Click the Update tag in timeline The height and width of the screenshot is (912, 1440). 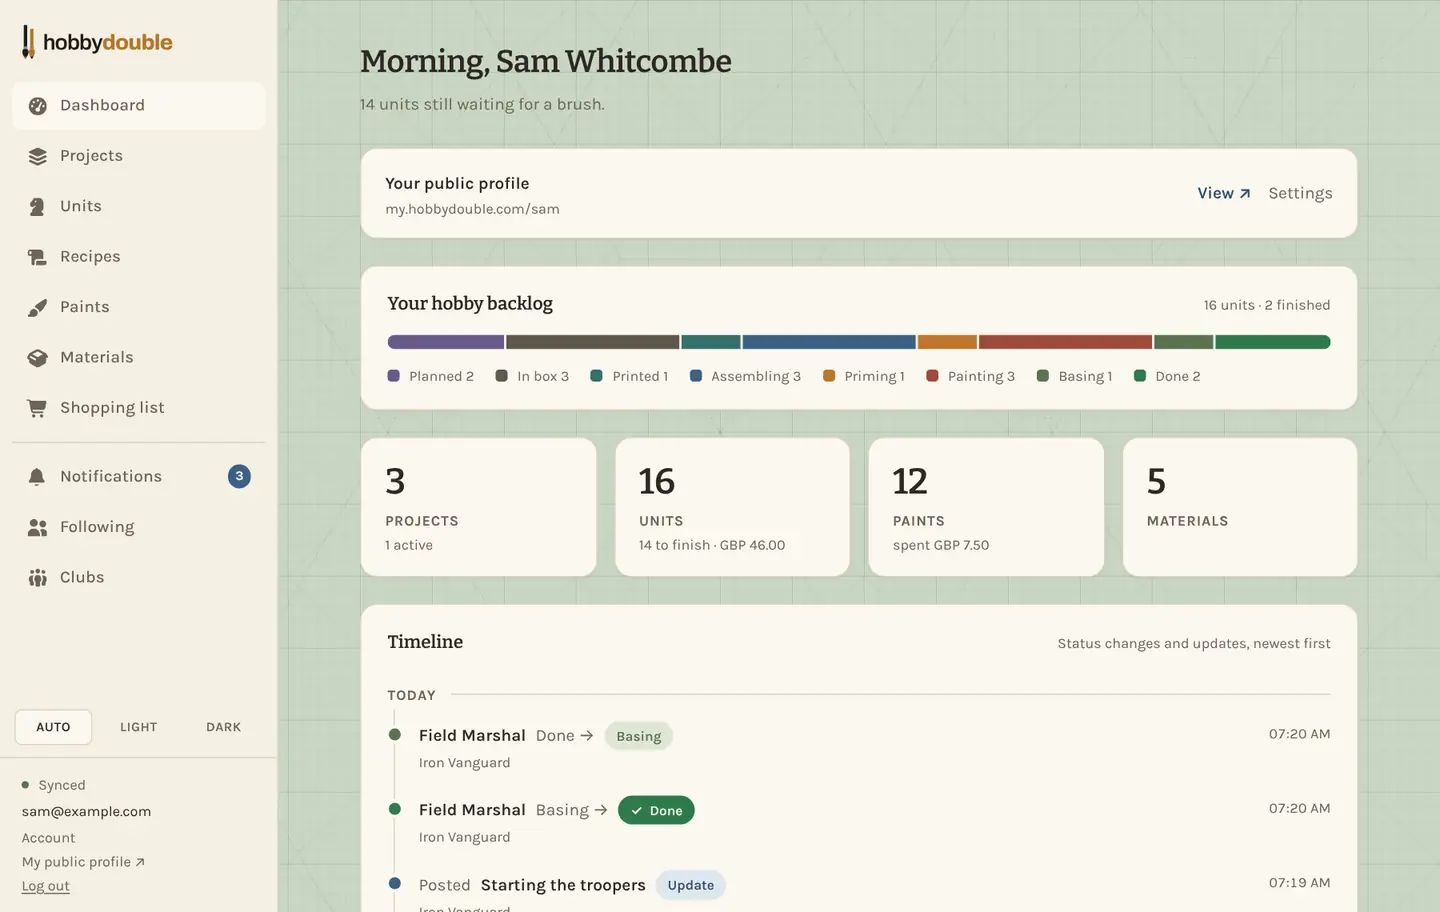691,885
